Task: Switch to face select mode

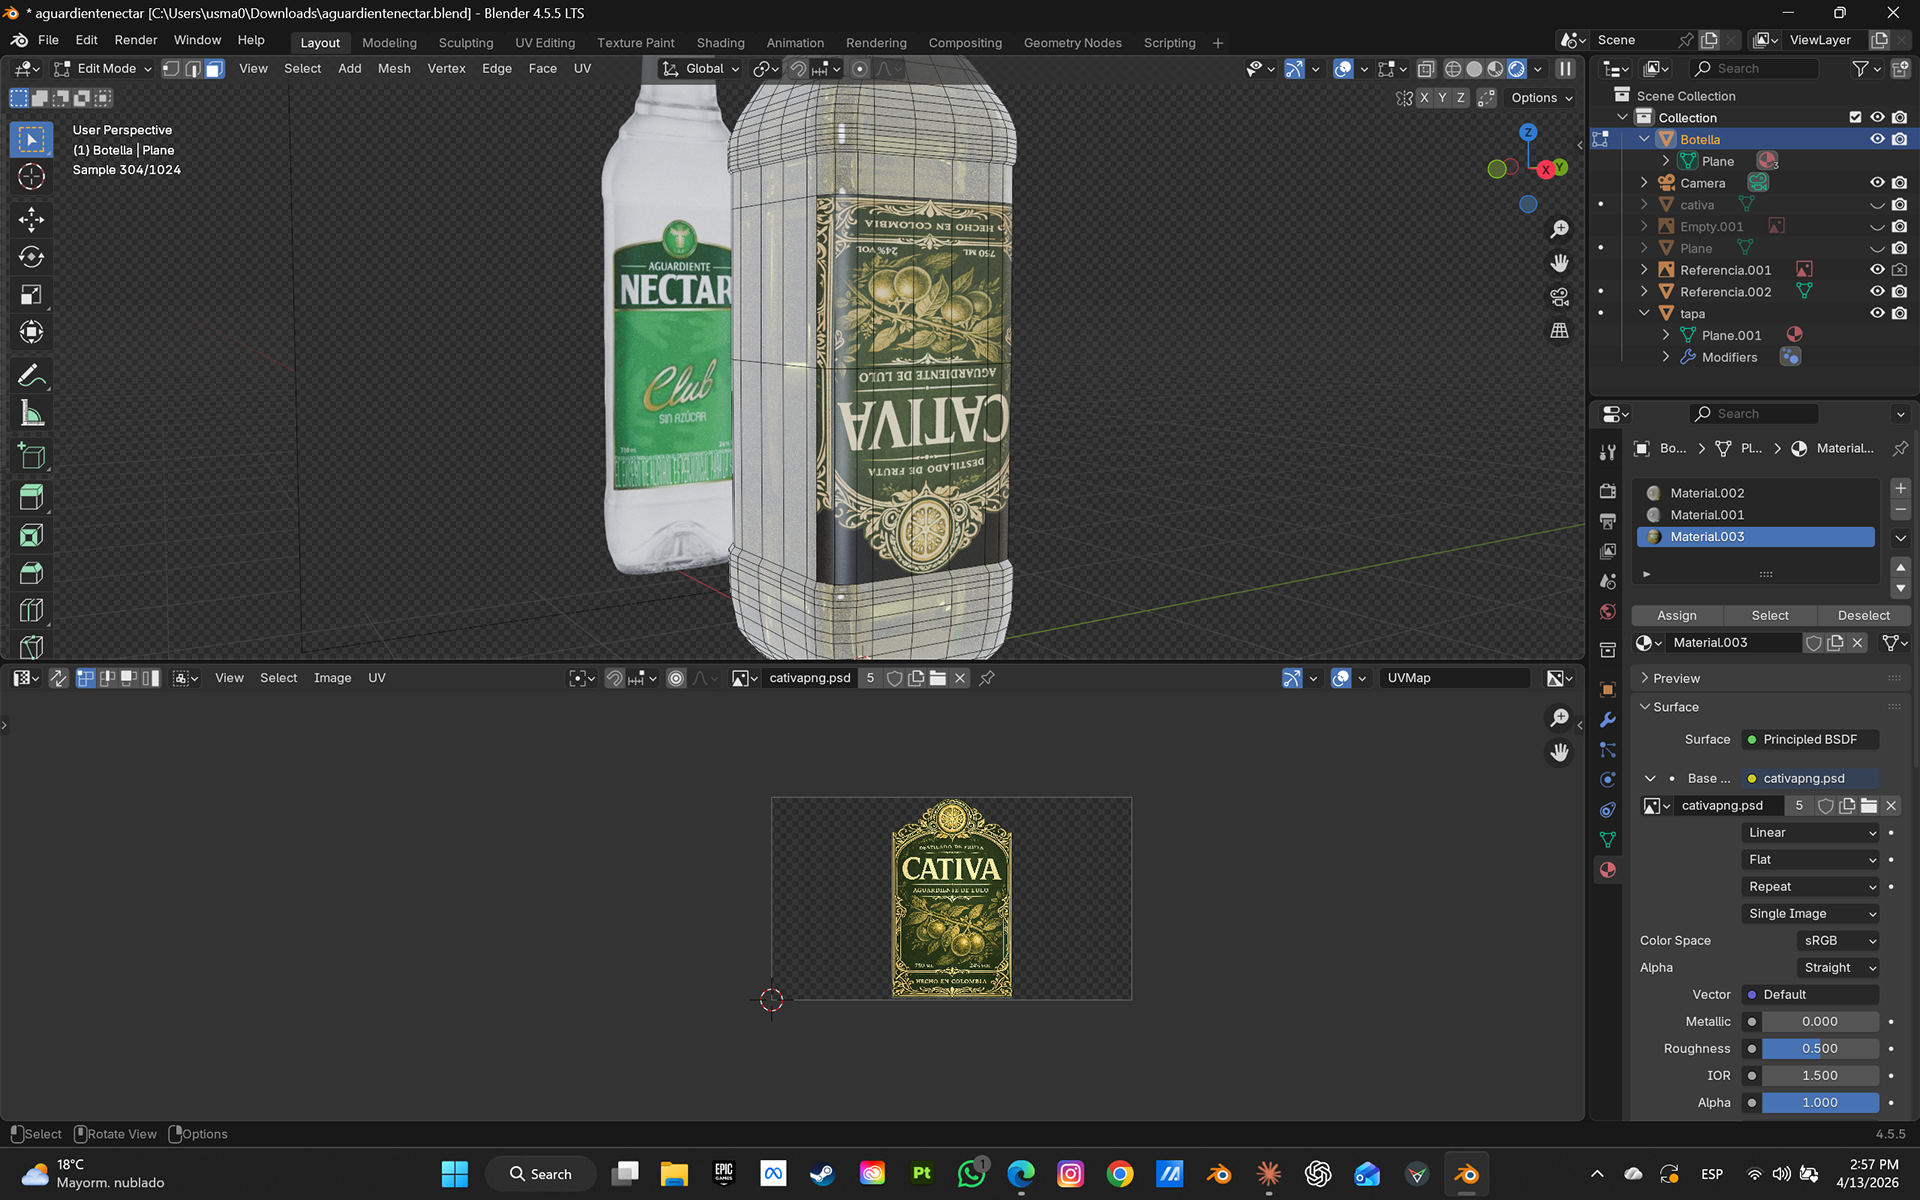Action: [x=215, y=69]
